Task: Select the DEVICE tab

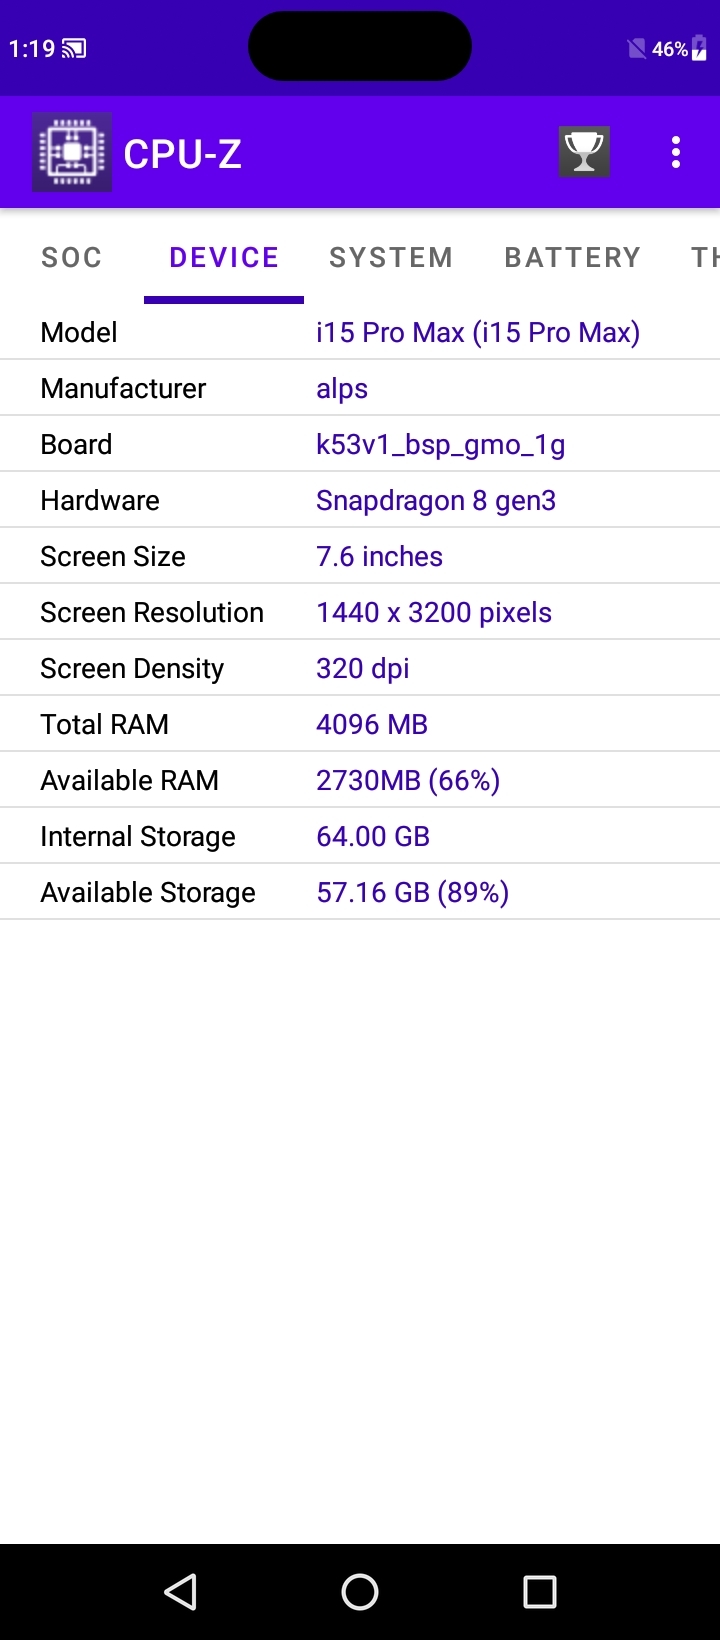Action: click(x=224, y=258)
